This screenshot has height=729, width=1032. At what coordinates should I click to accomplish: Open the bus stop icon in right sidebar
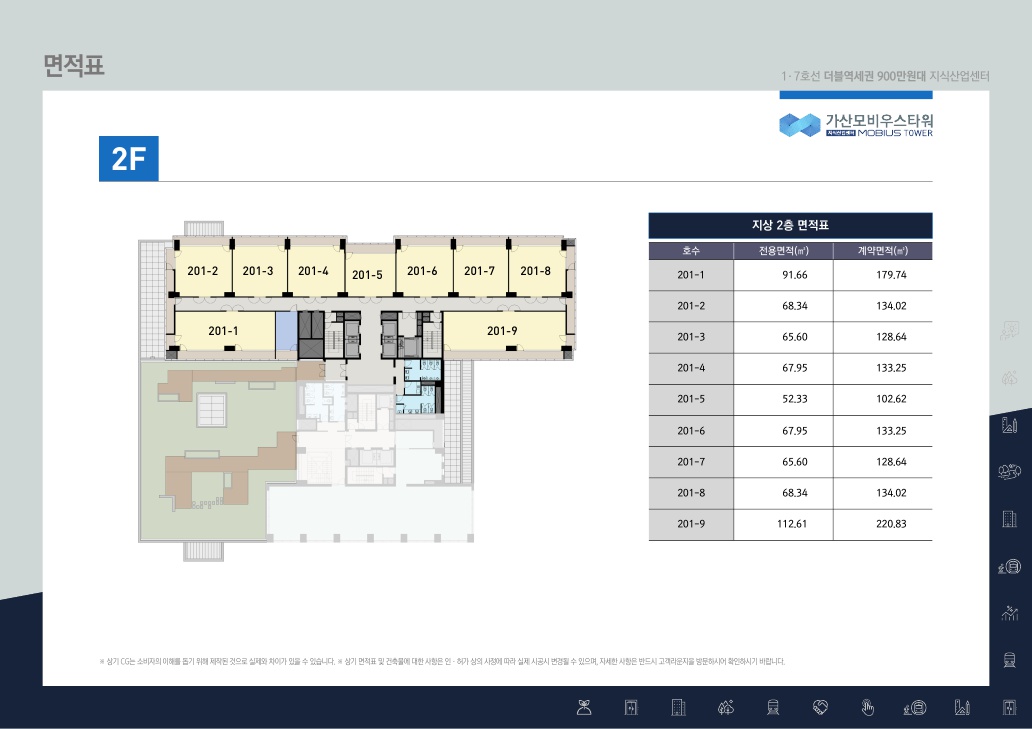(1010, 566)
